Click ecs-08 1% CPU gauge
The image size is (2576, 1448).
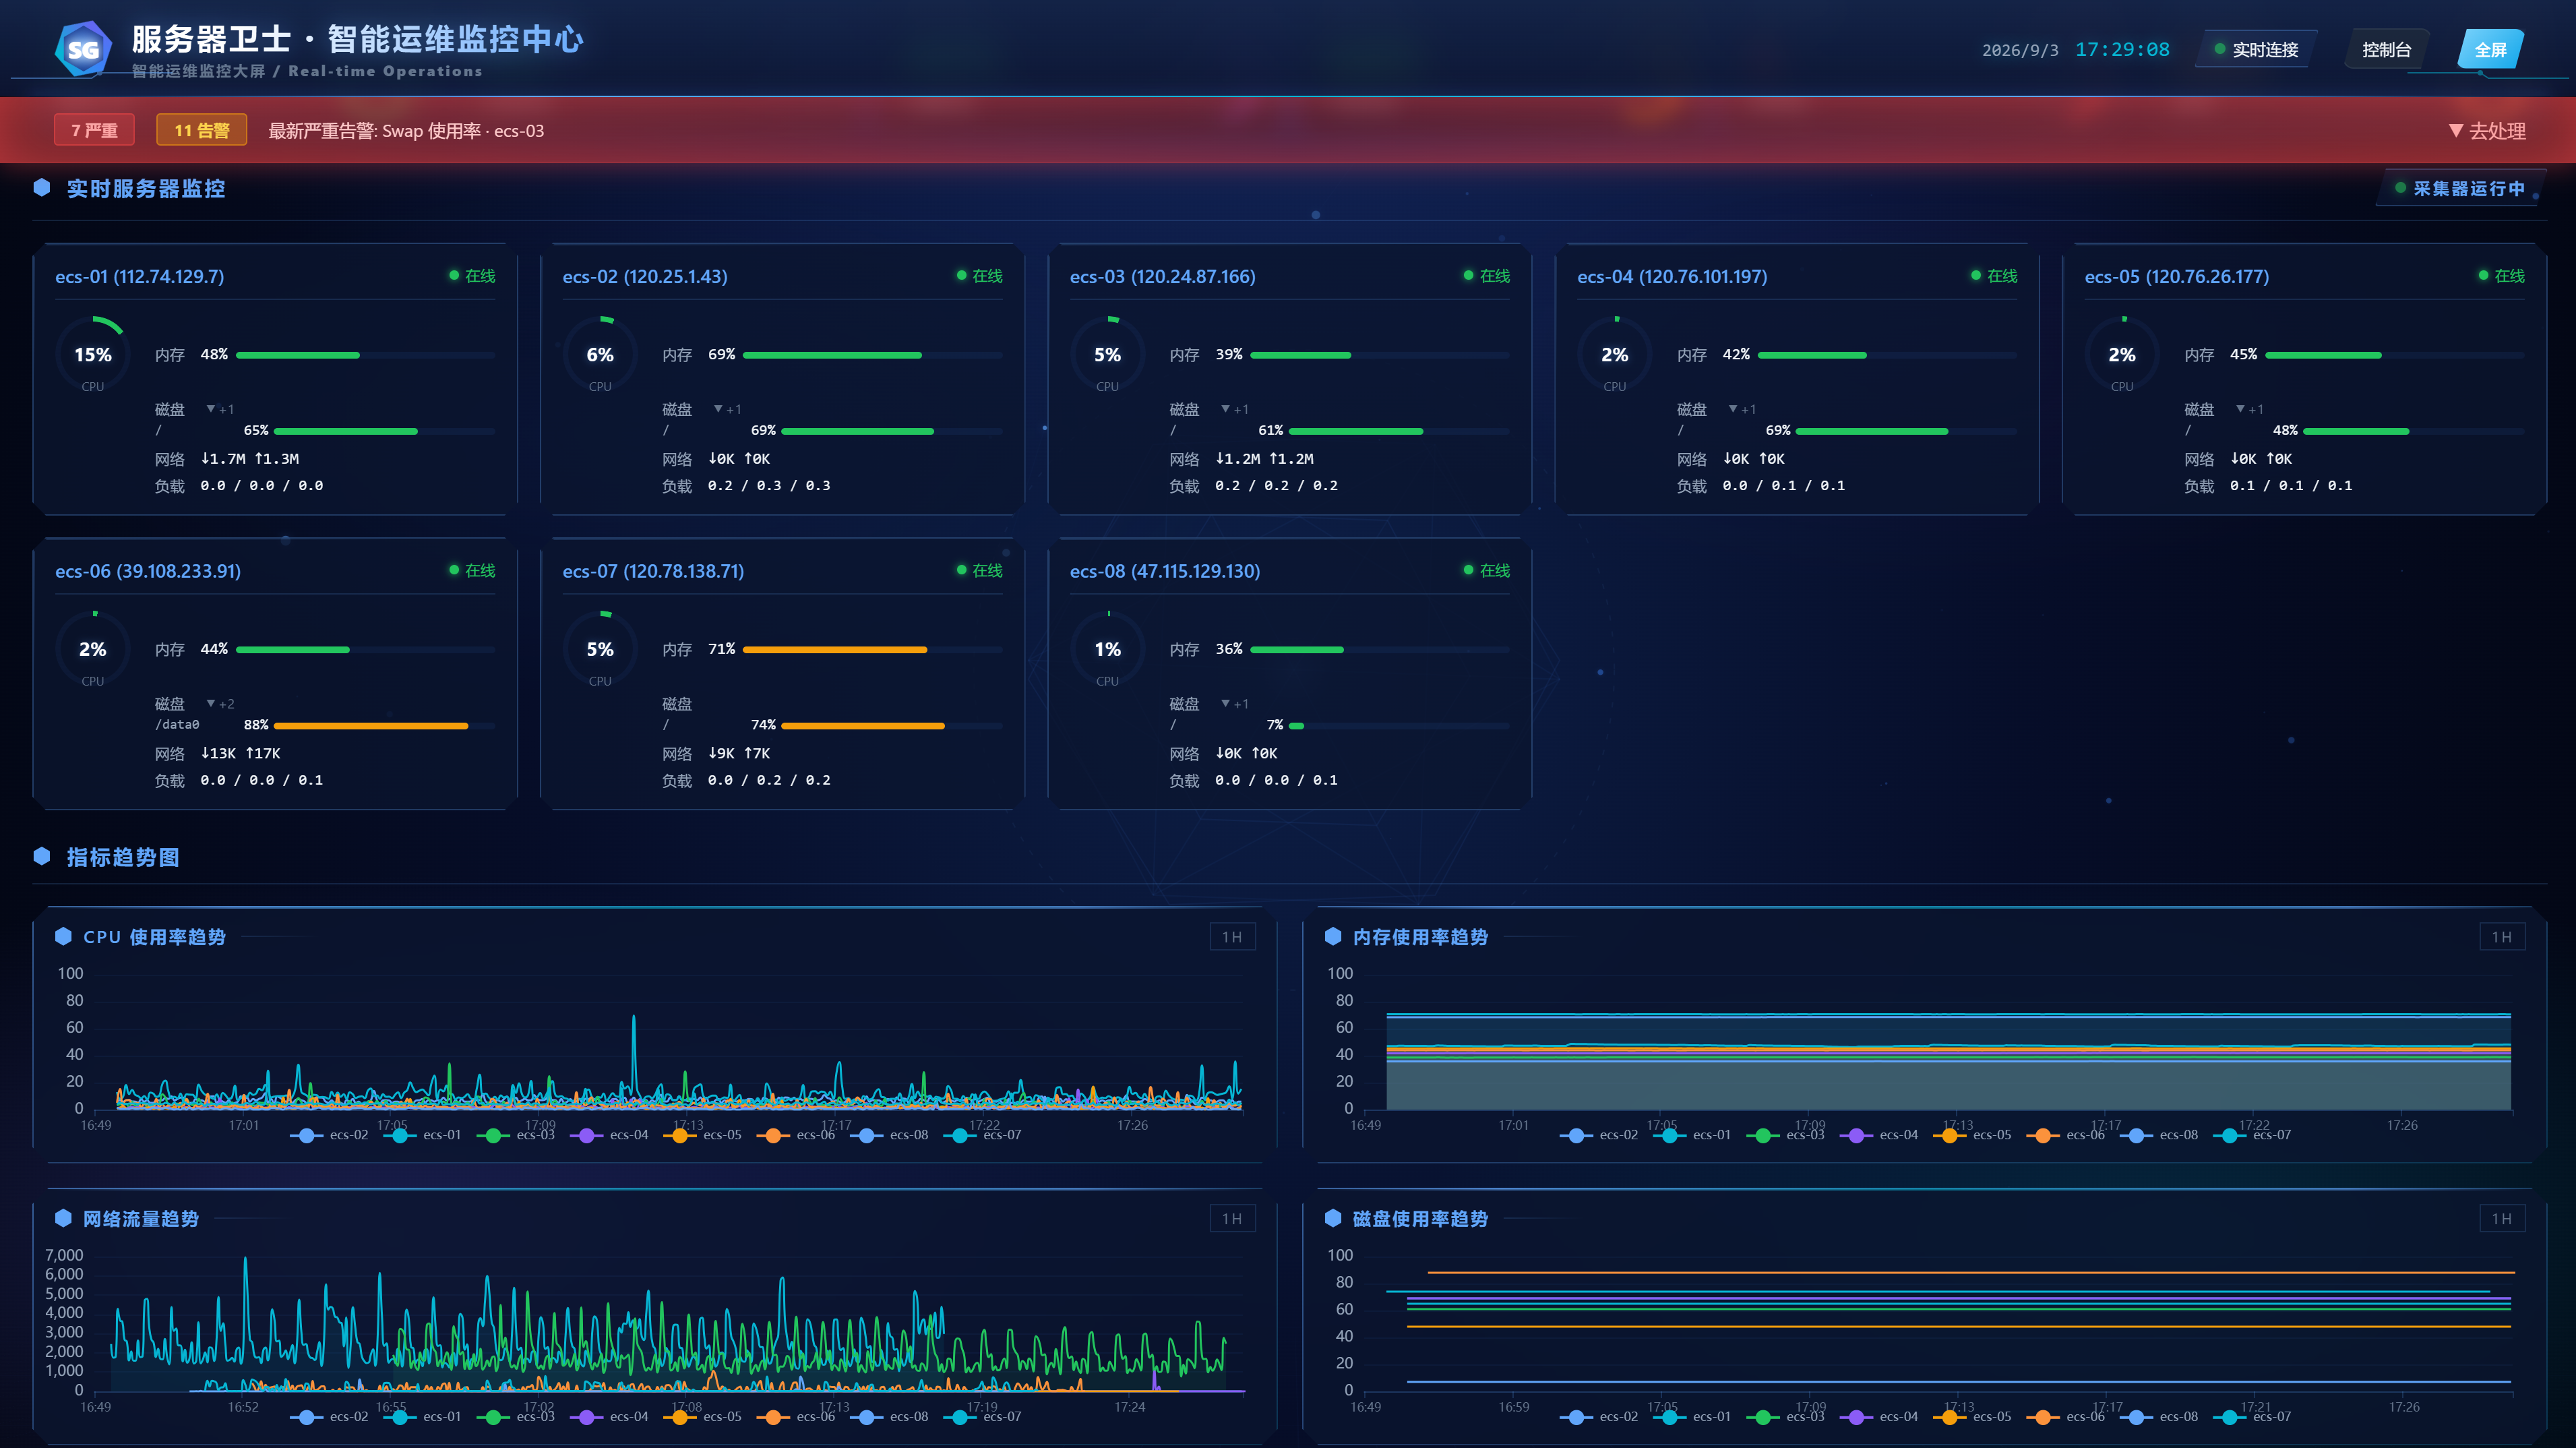tap(1107, 649)
